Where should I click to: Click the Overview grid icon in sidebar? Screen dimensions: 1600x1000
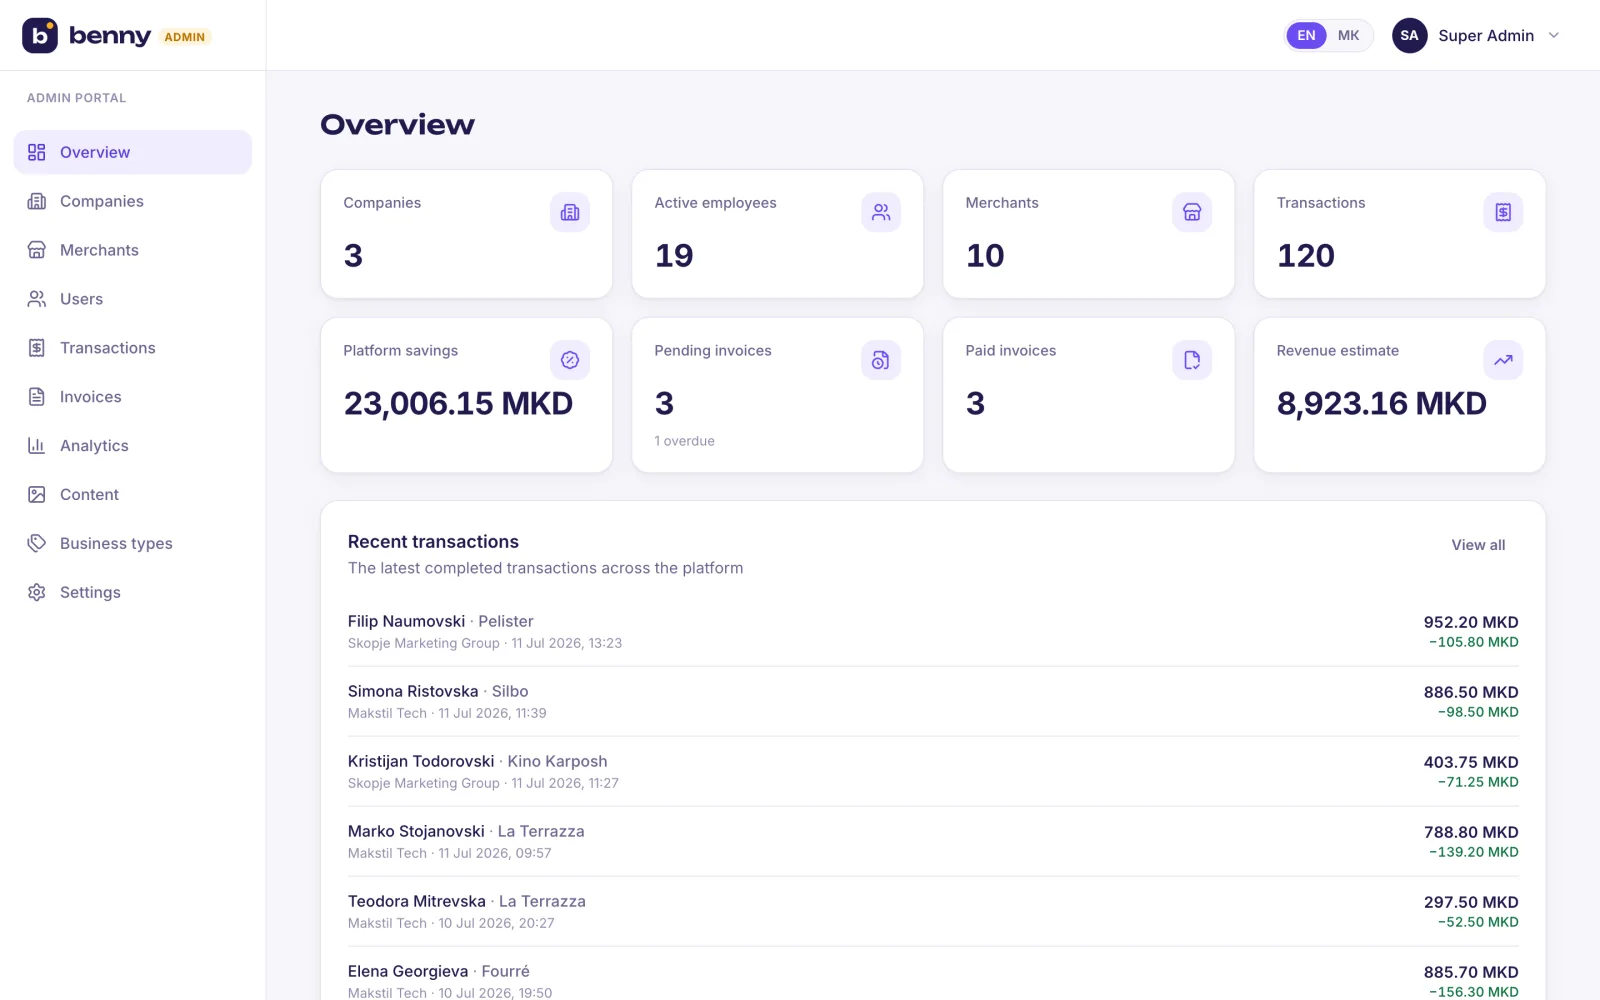point(37,152)
